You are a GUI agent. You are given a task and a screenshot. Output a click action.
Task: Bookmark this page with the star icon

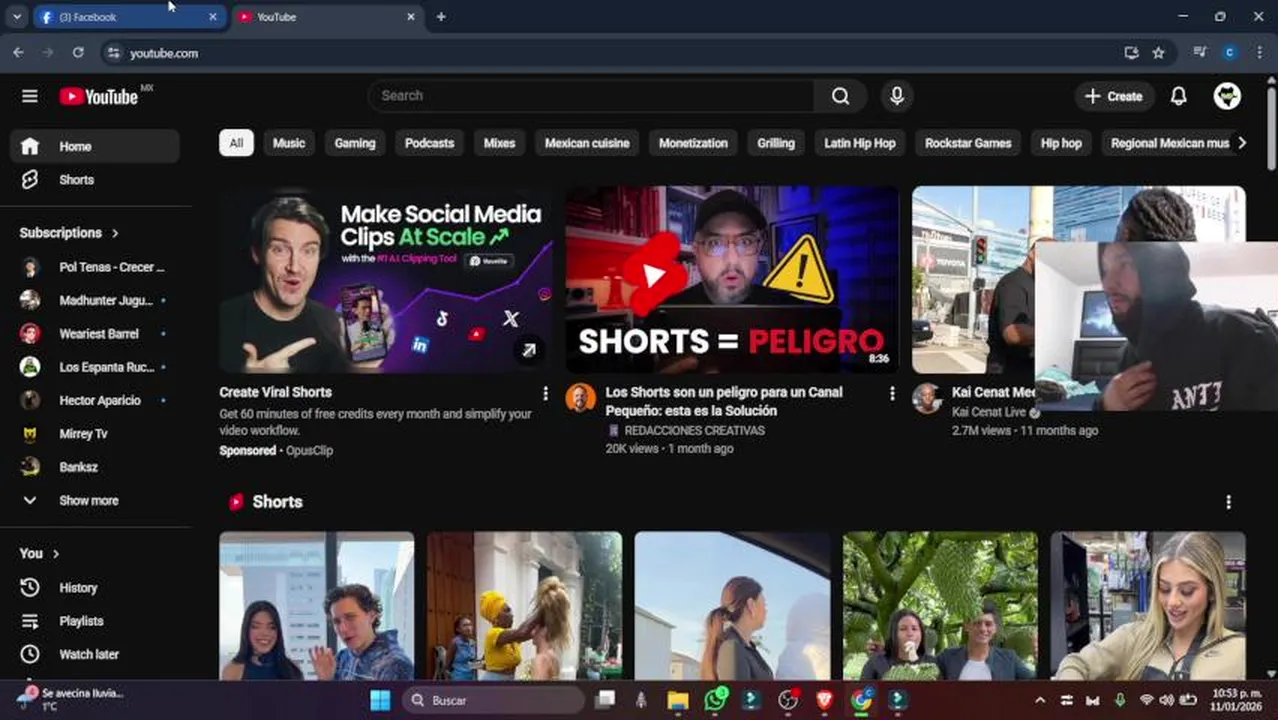click(x=1158, y=53)
